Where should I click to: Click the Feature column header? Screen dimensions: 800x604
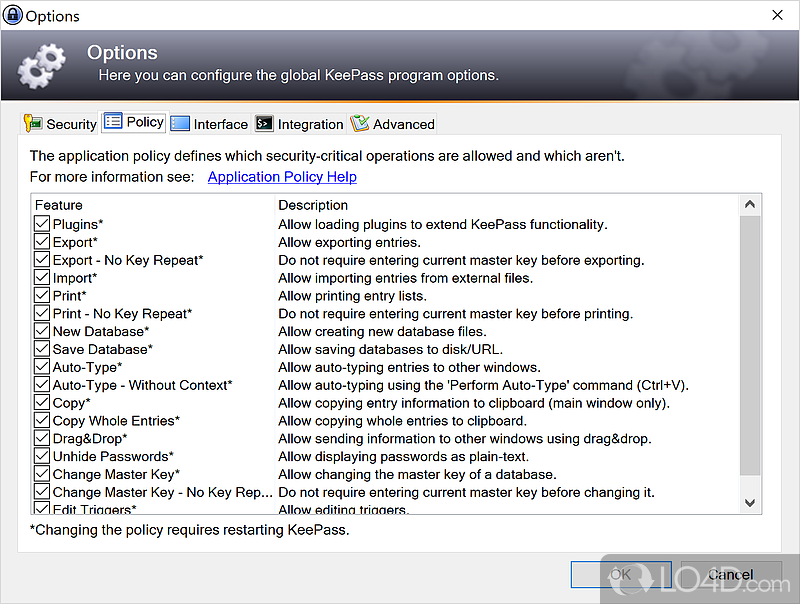click(x=59, y=205)
